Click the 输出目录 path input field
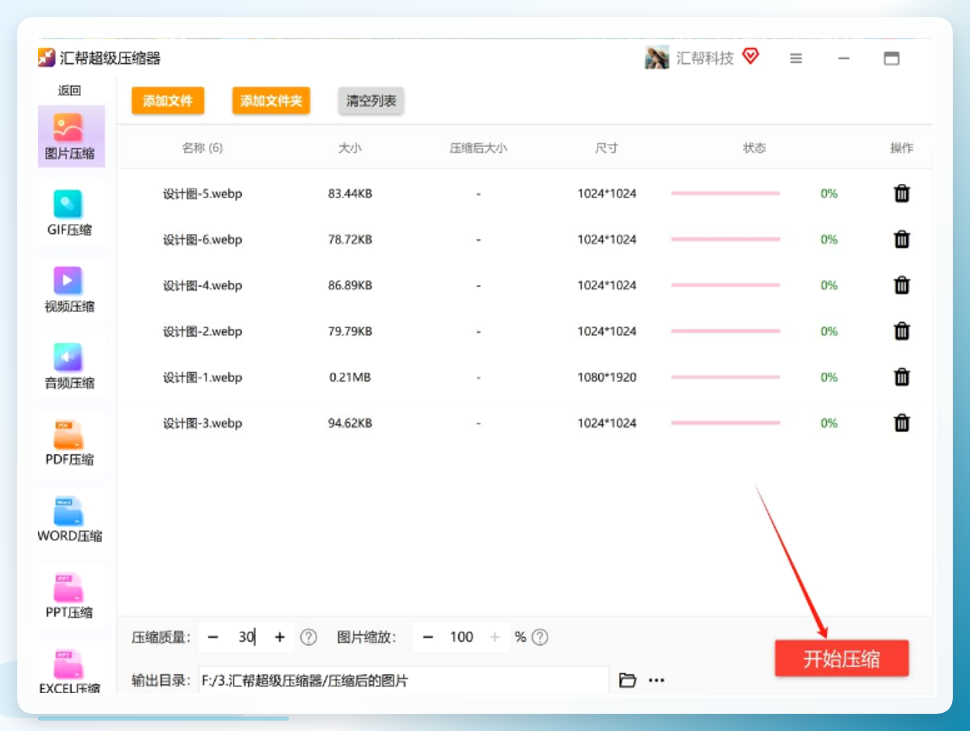 [x=404, y=680]
